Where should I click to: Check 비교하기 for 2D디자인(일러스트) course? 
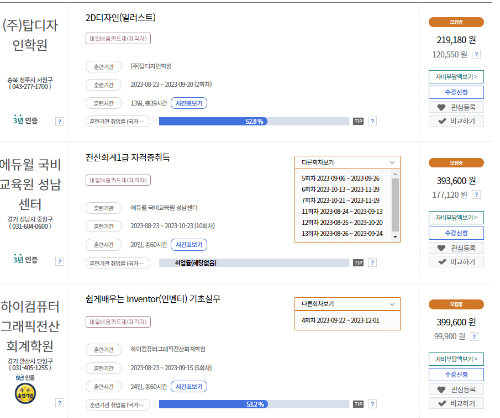coord(456,121)
